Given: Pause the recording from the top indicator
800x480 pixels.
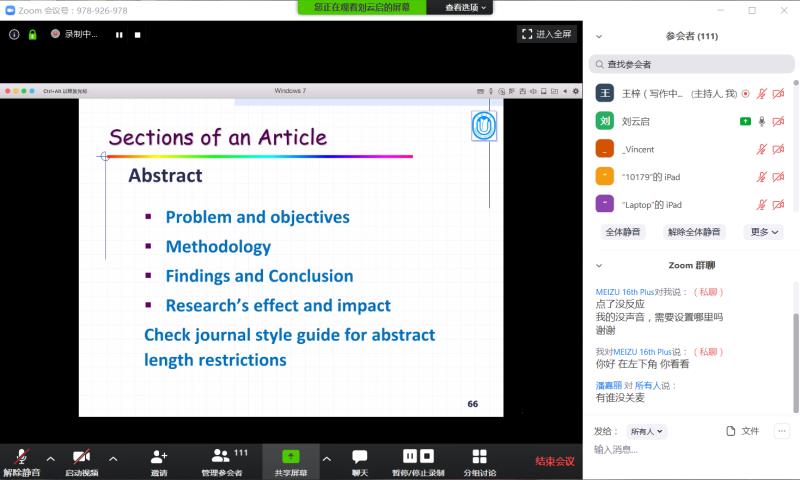Looking at the screenshot, I should 119,34.
